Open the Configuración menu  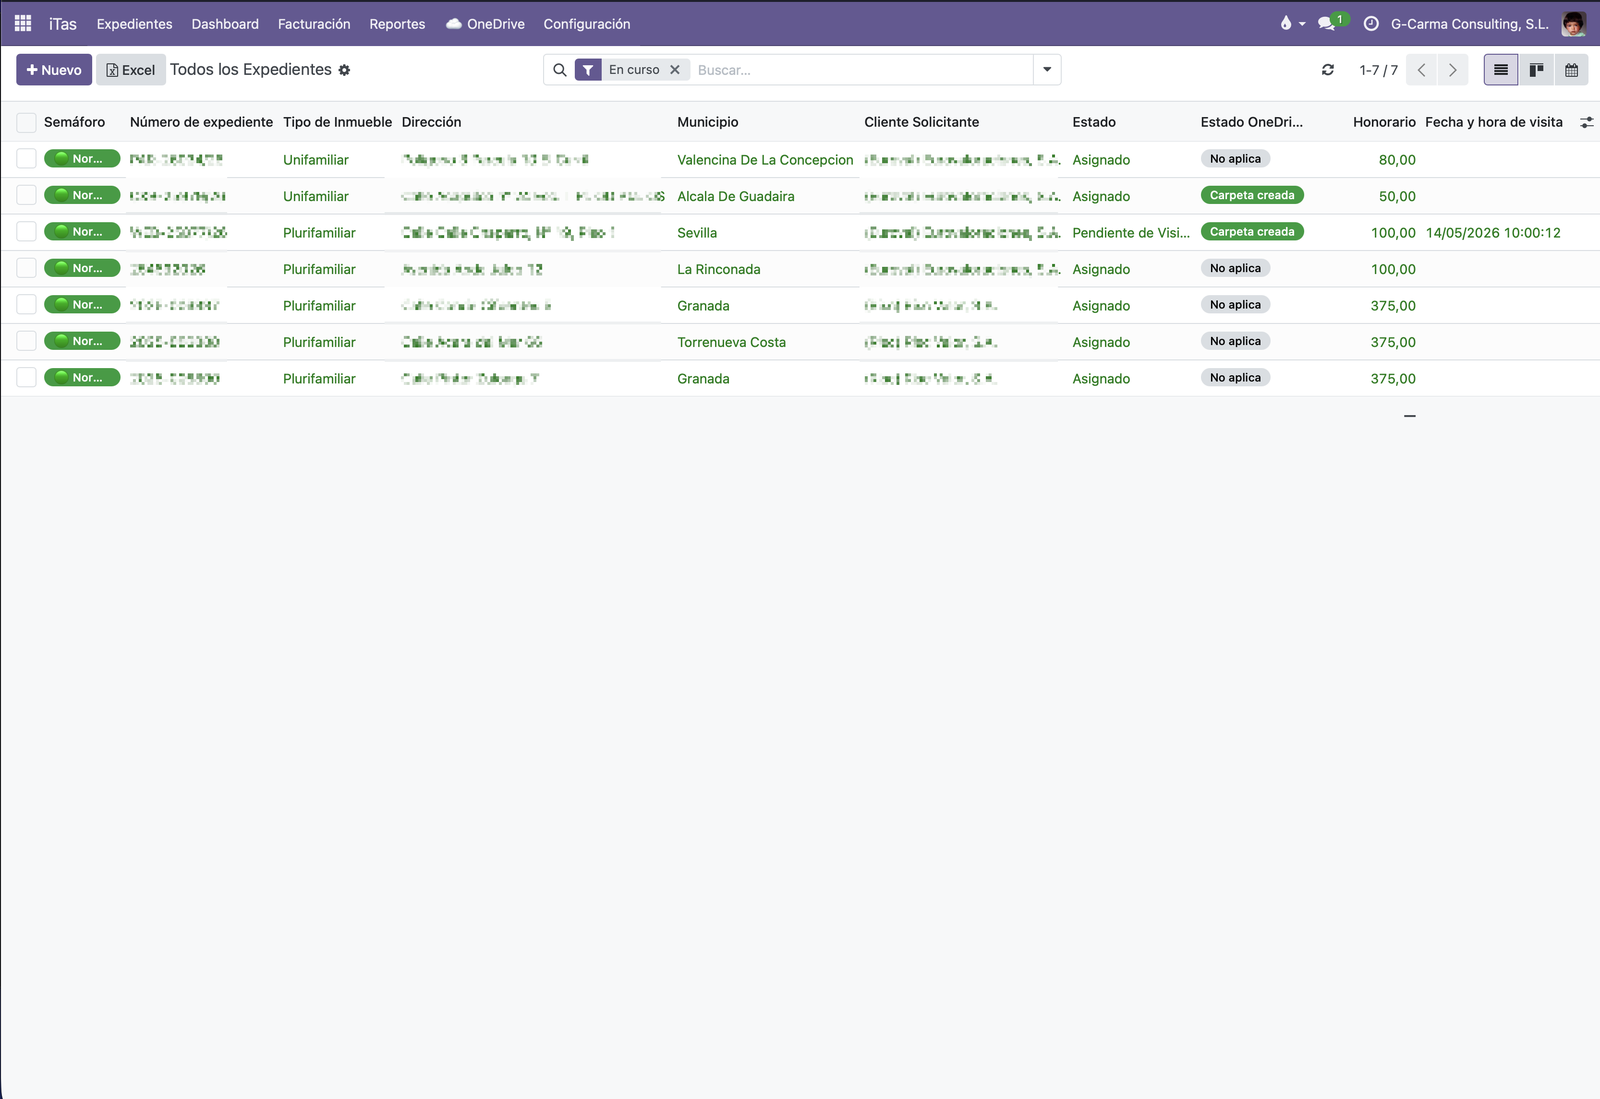(x=587, y=24)
